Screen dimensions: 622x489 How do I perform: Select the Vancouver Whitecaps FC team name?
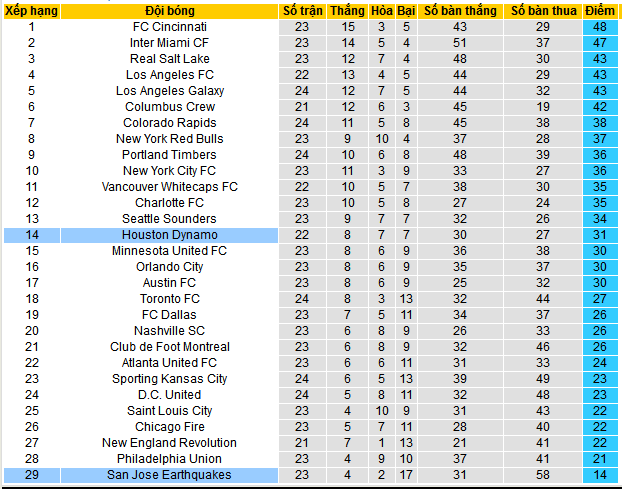[x=169, y=187]
